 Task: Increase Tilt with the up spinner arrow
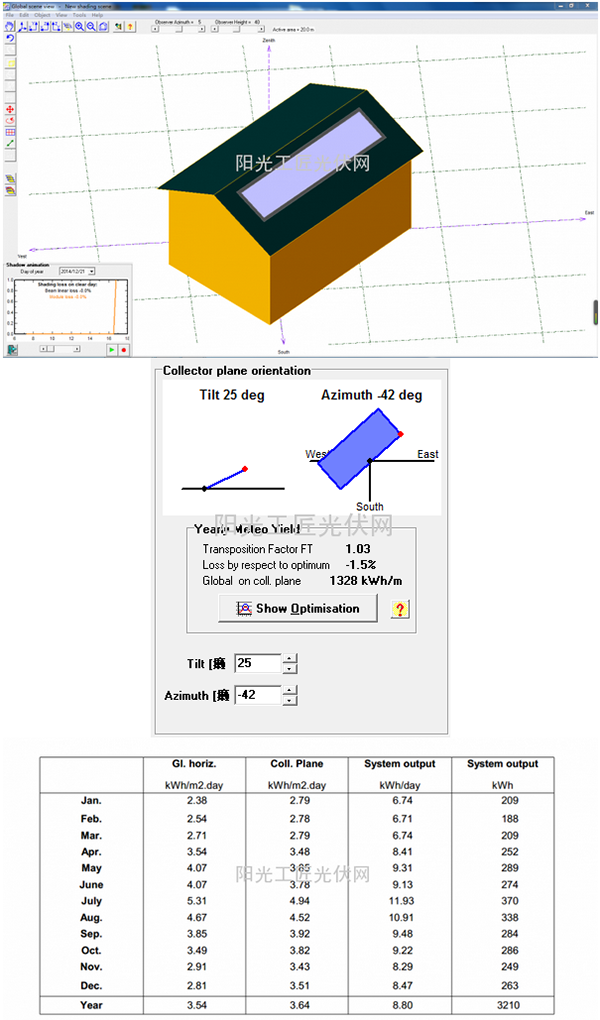290,658
